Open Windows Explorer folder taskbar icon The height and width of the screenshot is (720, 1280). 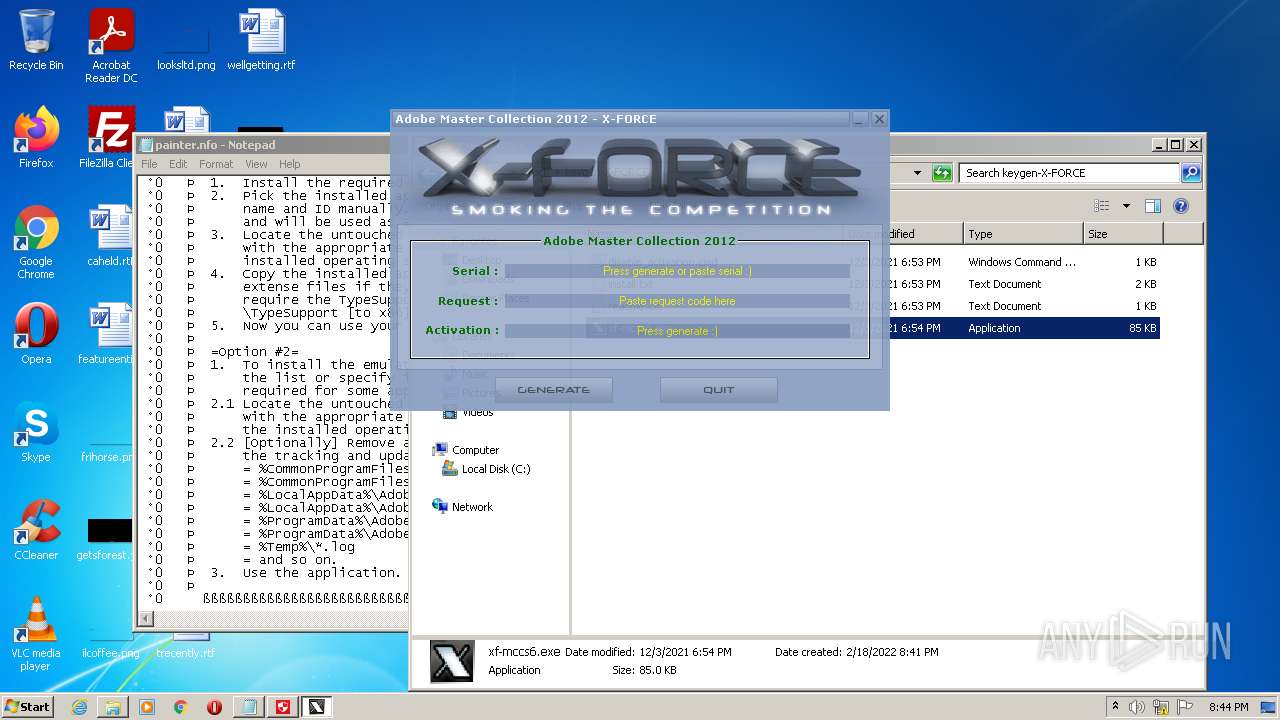[113, 707]
